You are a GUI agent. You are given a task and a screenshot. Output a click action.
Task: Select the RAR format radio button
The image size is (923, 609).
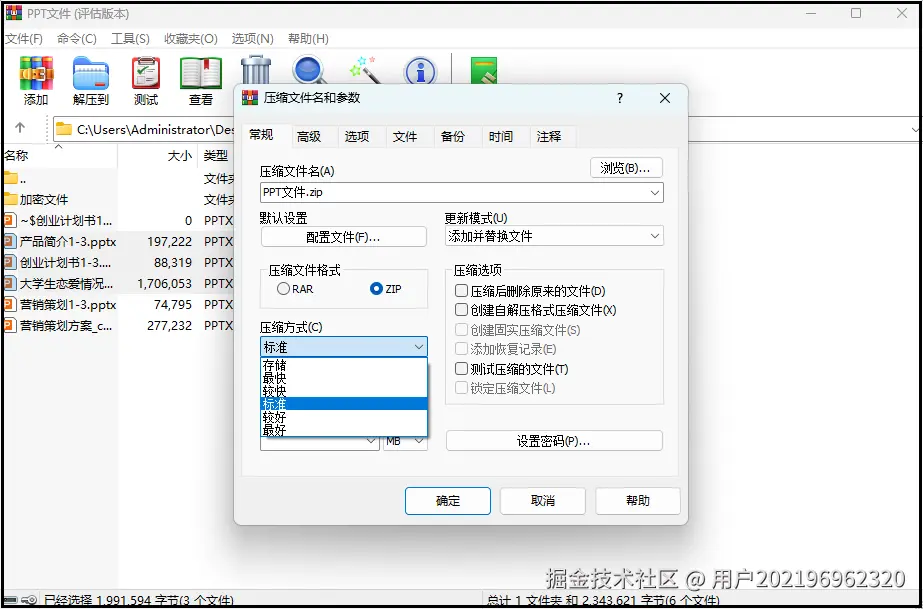284,289
